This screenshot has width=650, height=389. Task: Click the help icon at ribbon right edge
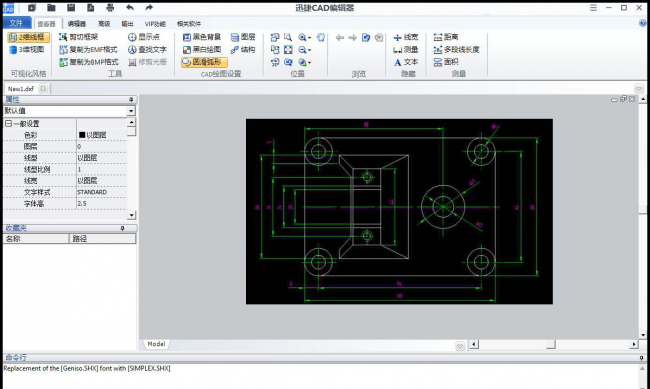point(643,23)
